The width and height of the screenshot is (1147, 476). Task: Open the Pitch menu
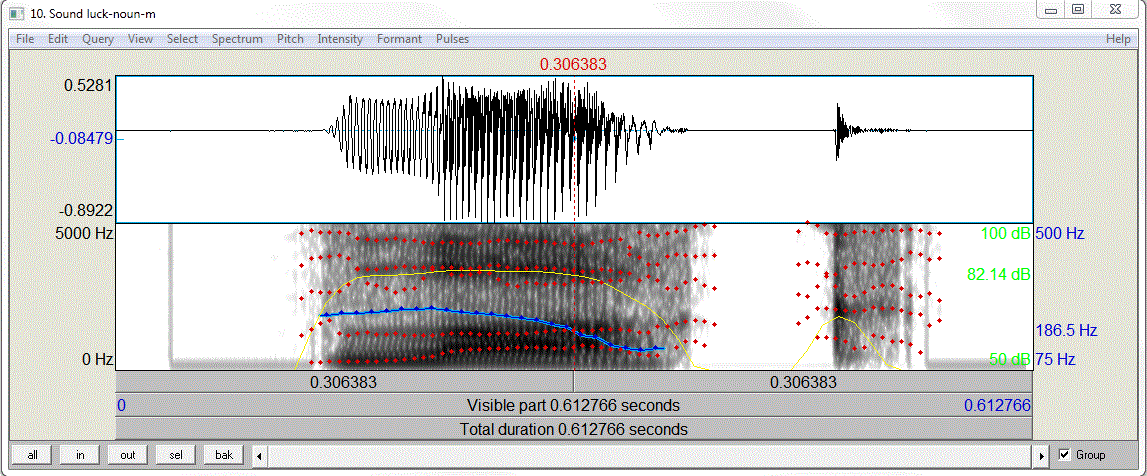click(x=290, y=39)
